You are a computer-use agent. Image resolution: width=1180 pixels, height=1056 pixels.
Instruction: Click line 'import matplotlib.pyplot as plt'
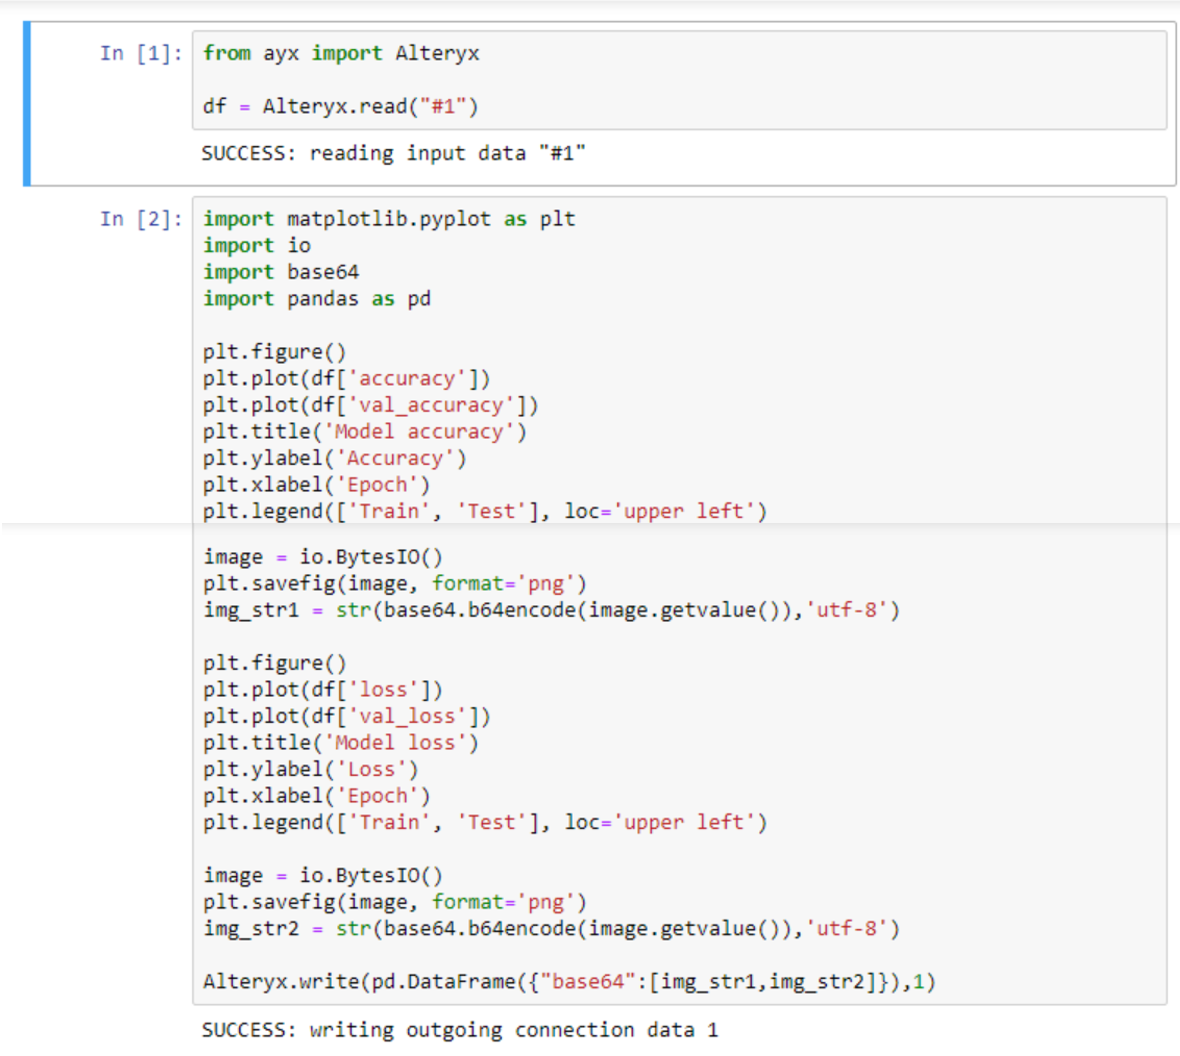(x=389, y=219)
